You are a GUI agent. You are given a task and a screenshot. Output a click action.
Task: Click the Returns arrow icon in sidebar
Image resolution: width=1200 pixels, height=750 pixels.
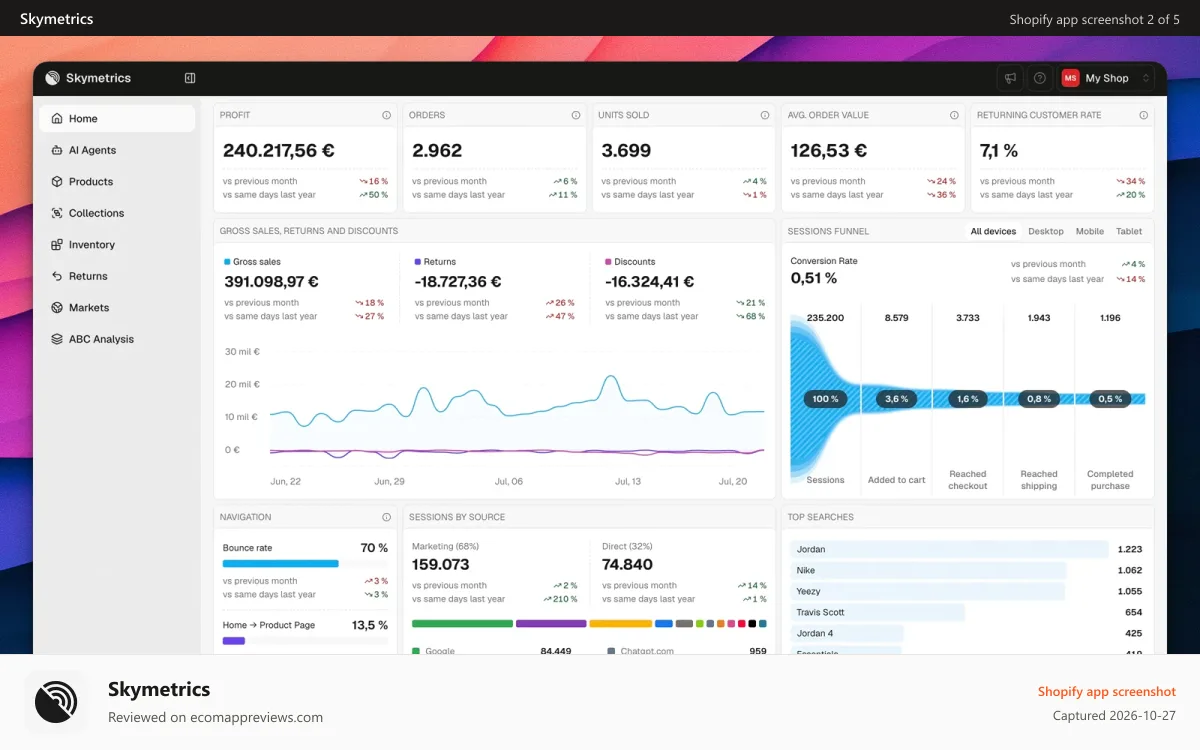point(57,276)
